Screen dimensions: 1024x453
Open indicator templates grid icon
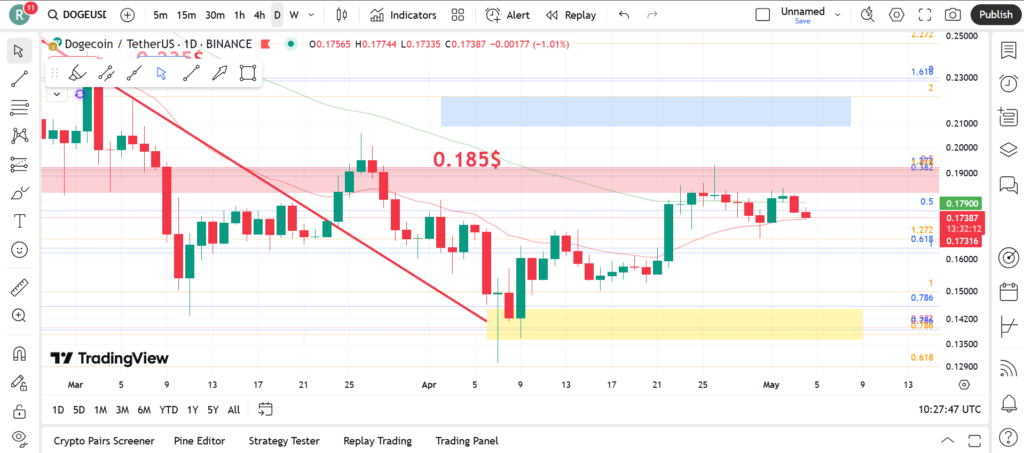point(458,14)
